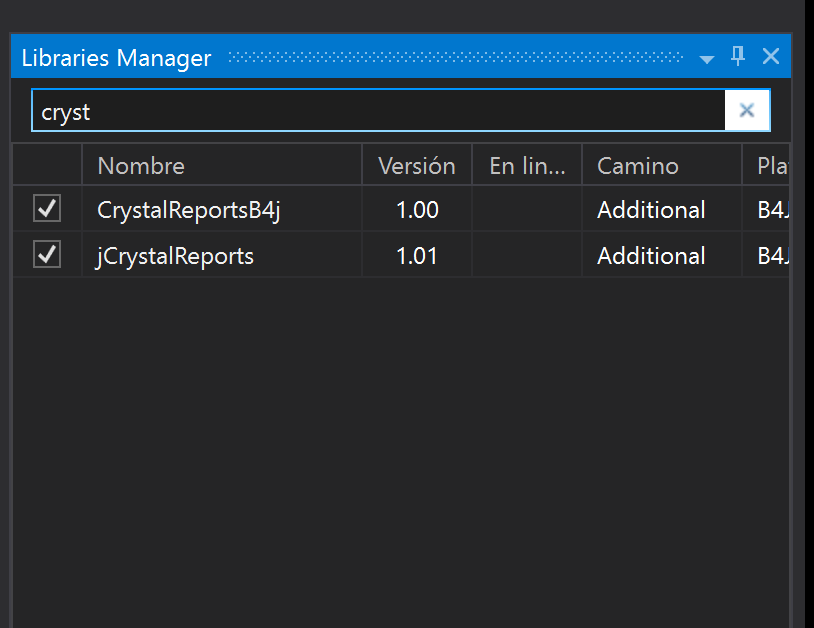814x628 pixels.
Task: Click the partially visible Pla... column header
Action: click(773, 166)
